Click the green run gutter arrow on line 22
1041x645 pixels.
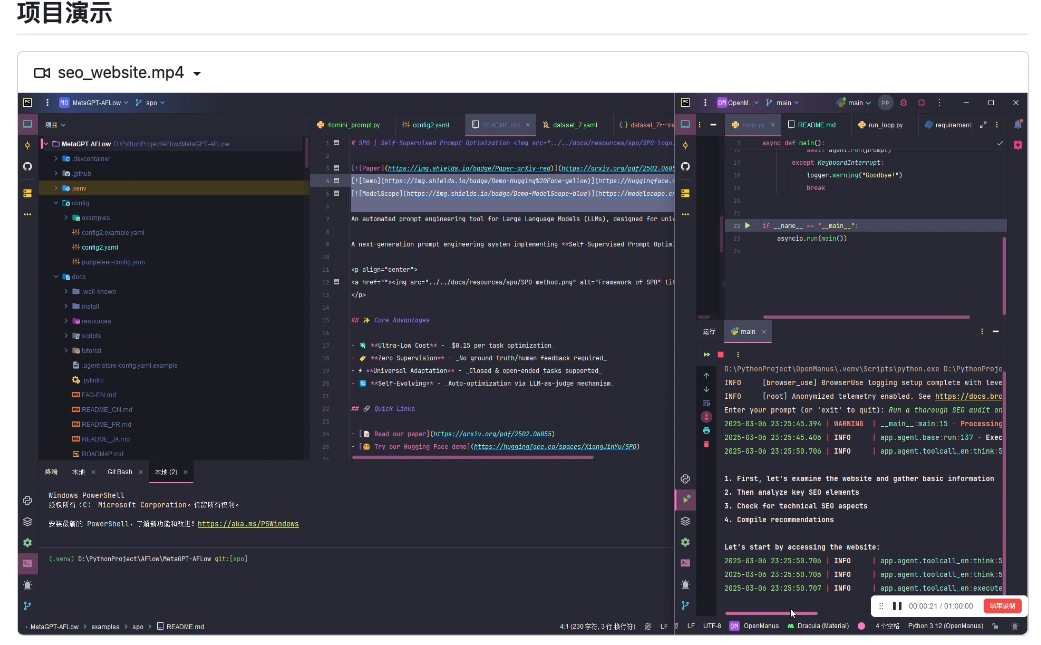pos(747,226)
